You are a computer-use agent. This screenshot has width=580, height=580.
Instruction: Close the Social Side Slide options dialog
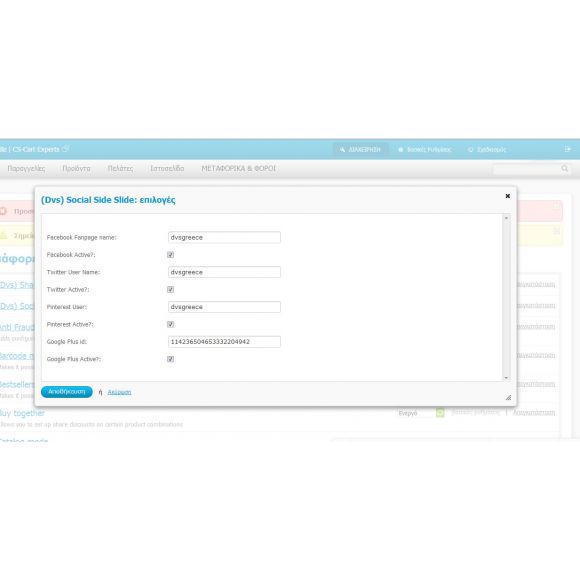coord(508,196)
